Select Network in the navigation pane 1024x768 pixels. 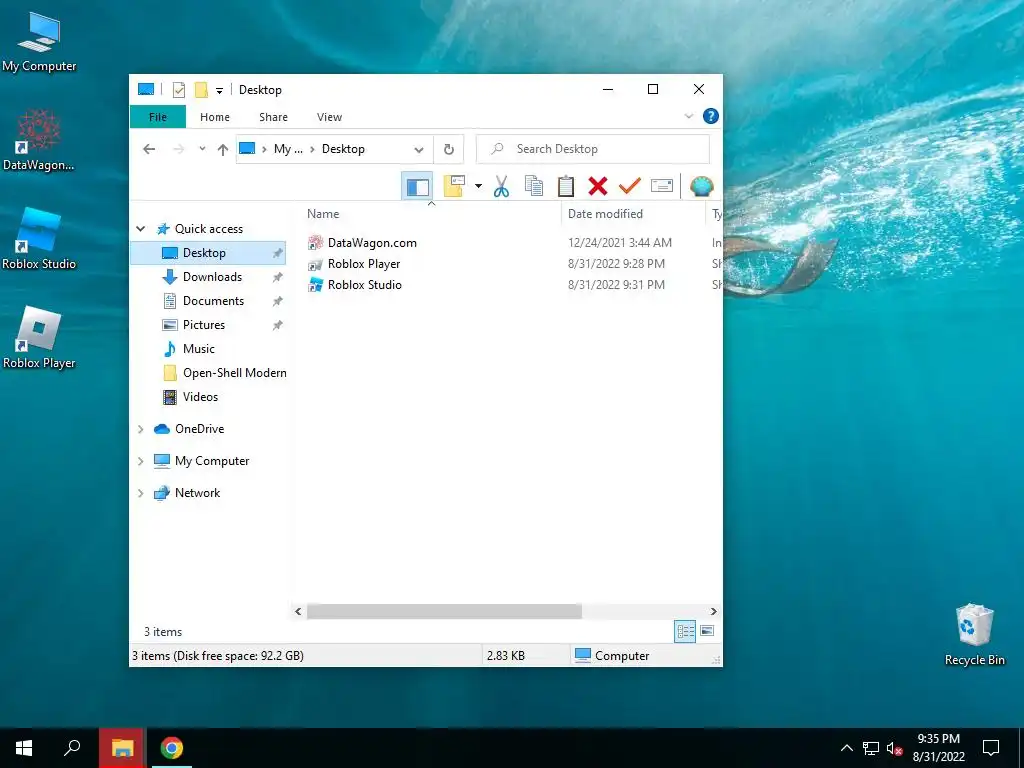[x=197, y=493]
